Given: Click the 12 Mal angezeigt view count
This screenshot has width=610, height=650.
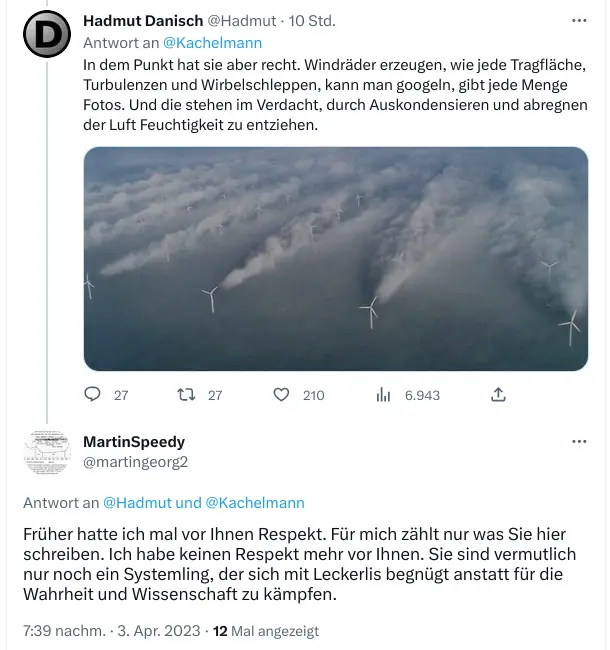Looking at the screenshot, I should click(266, 631).
